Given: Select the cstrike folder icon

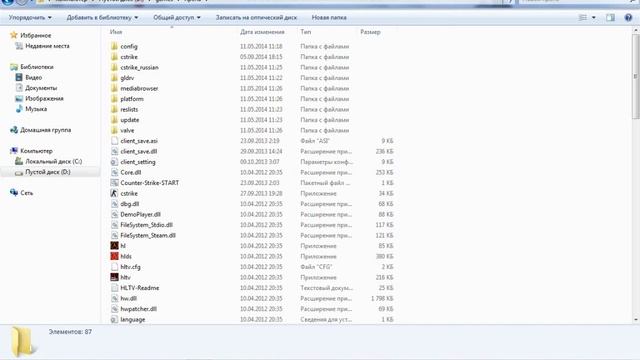Looking at the screenshot, I should click(114, 57).
